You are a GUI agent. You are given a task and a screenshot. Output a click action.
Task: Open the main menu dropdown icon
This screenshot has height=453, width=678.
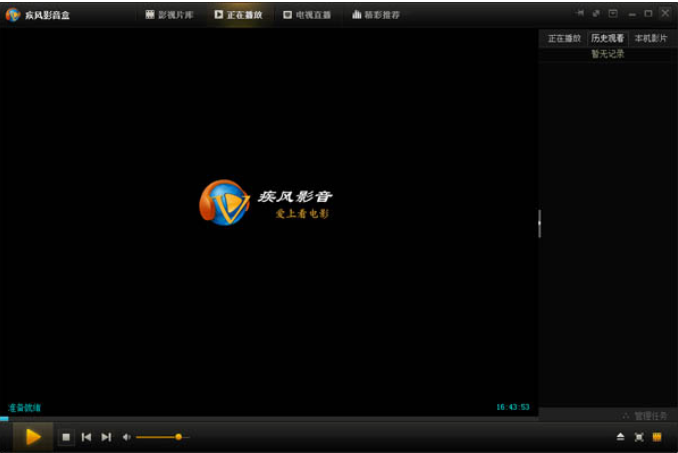coord(613,13)
